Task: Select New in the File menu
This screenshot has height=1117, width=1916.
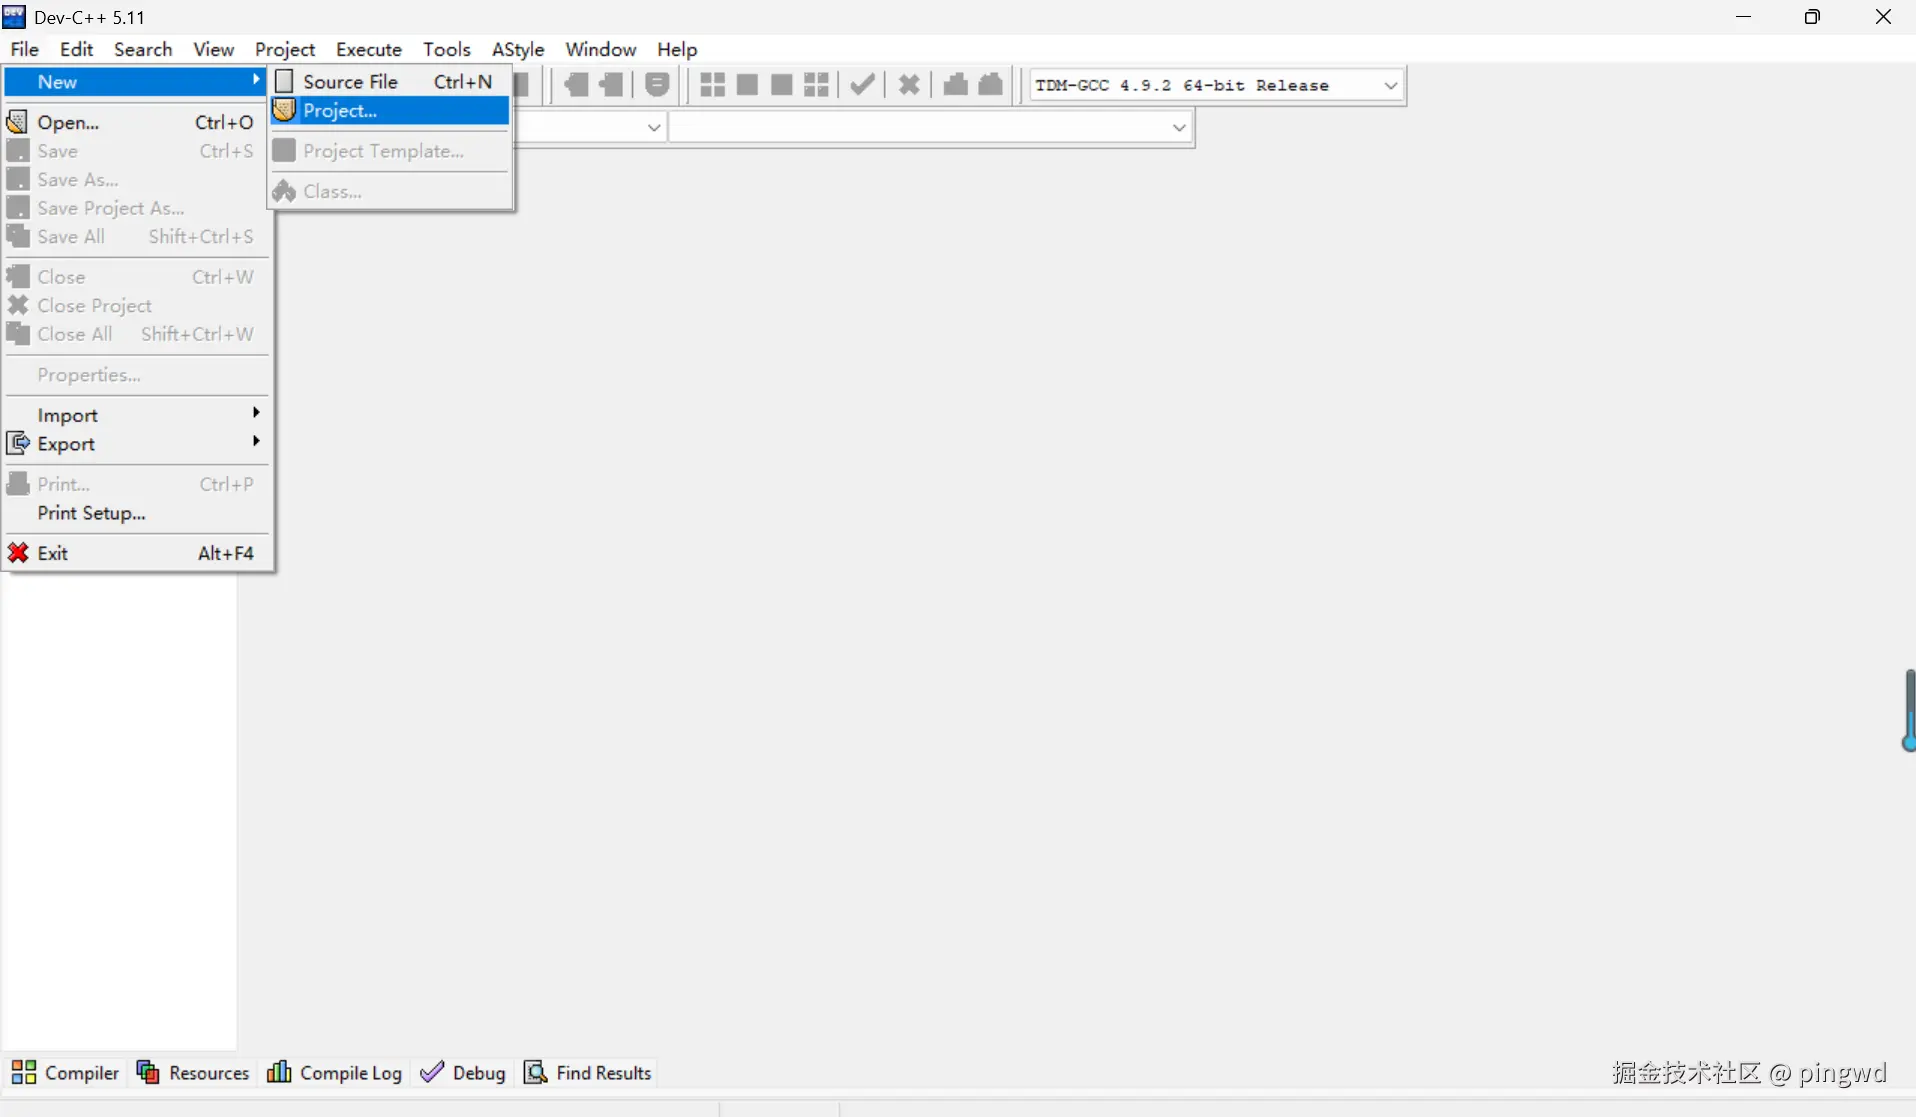Action: (x=137, y=82)
